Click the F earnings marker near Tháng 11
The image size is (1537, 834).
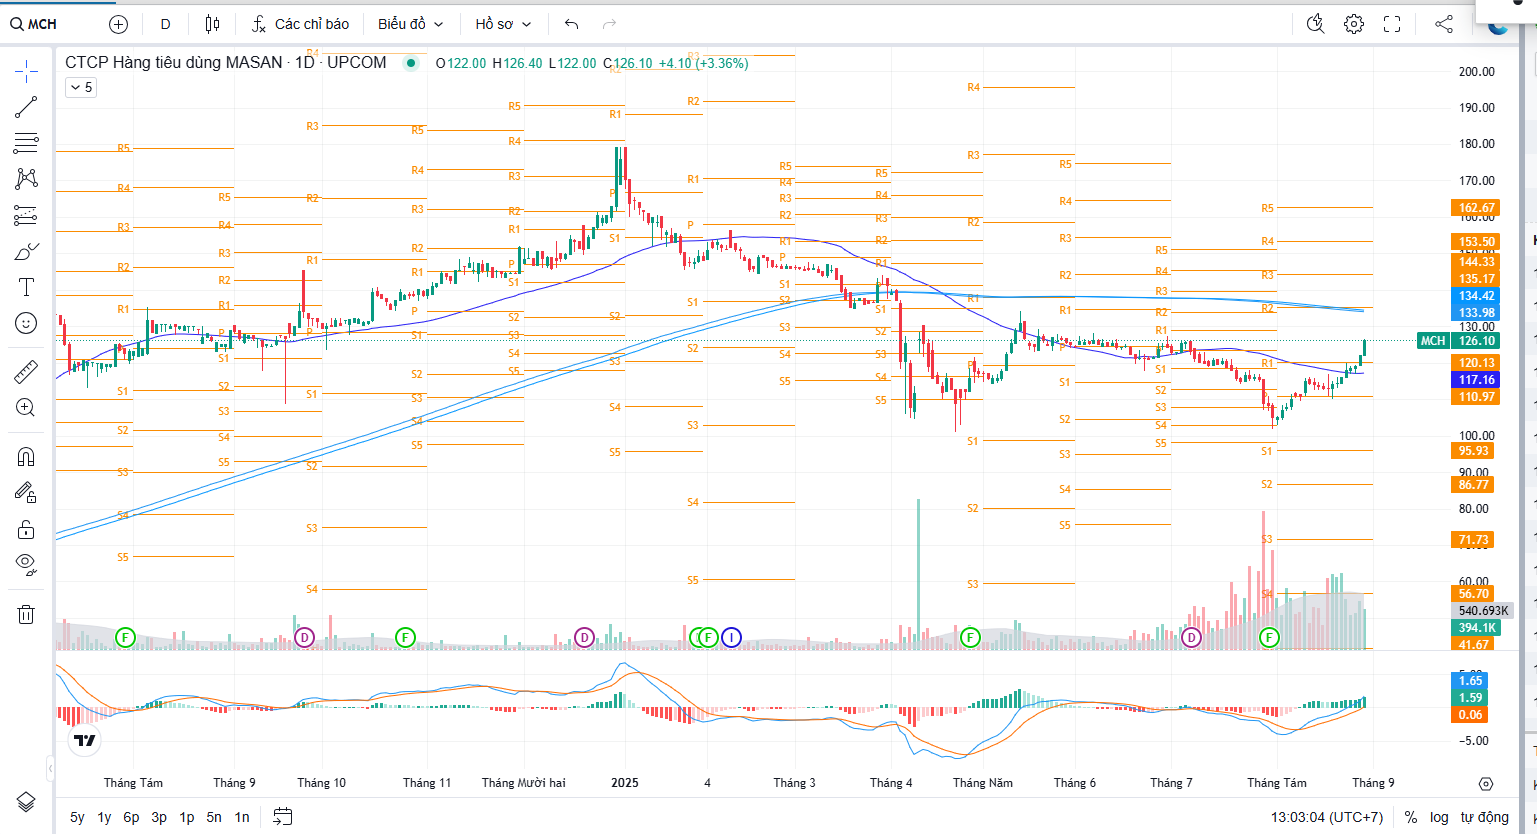(x=405, y=637)
